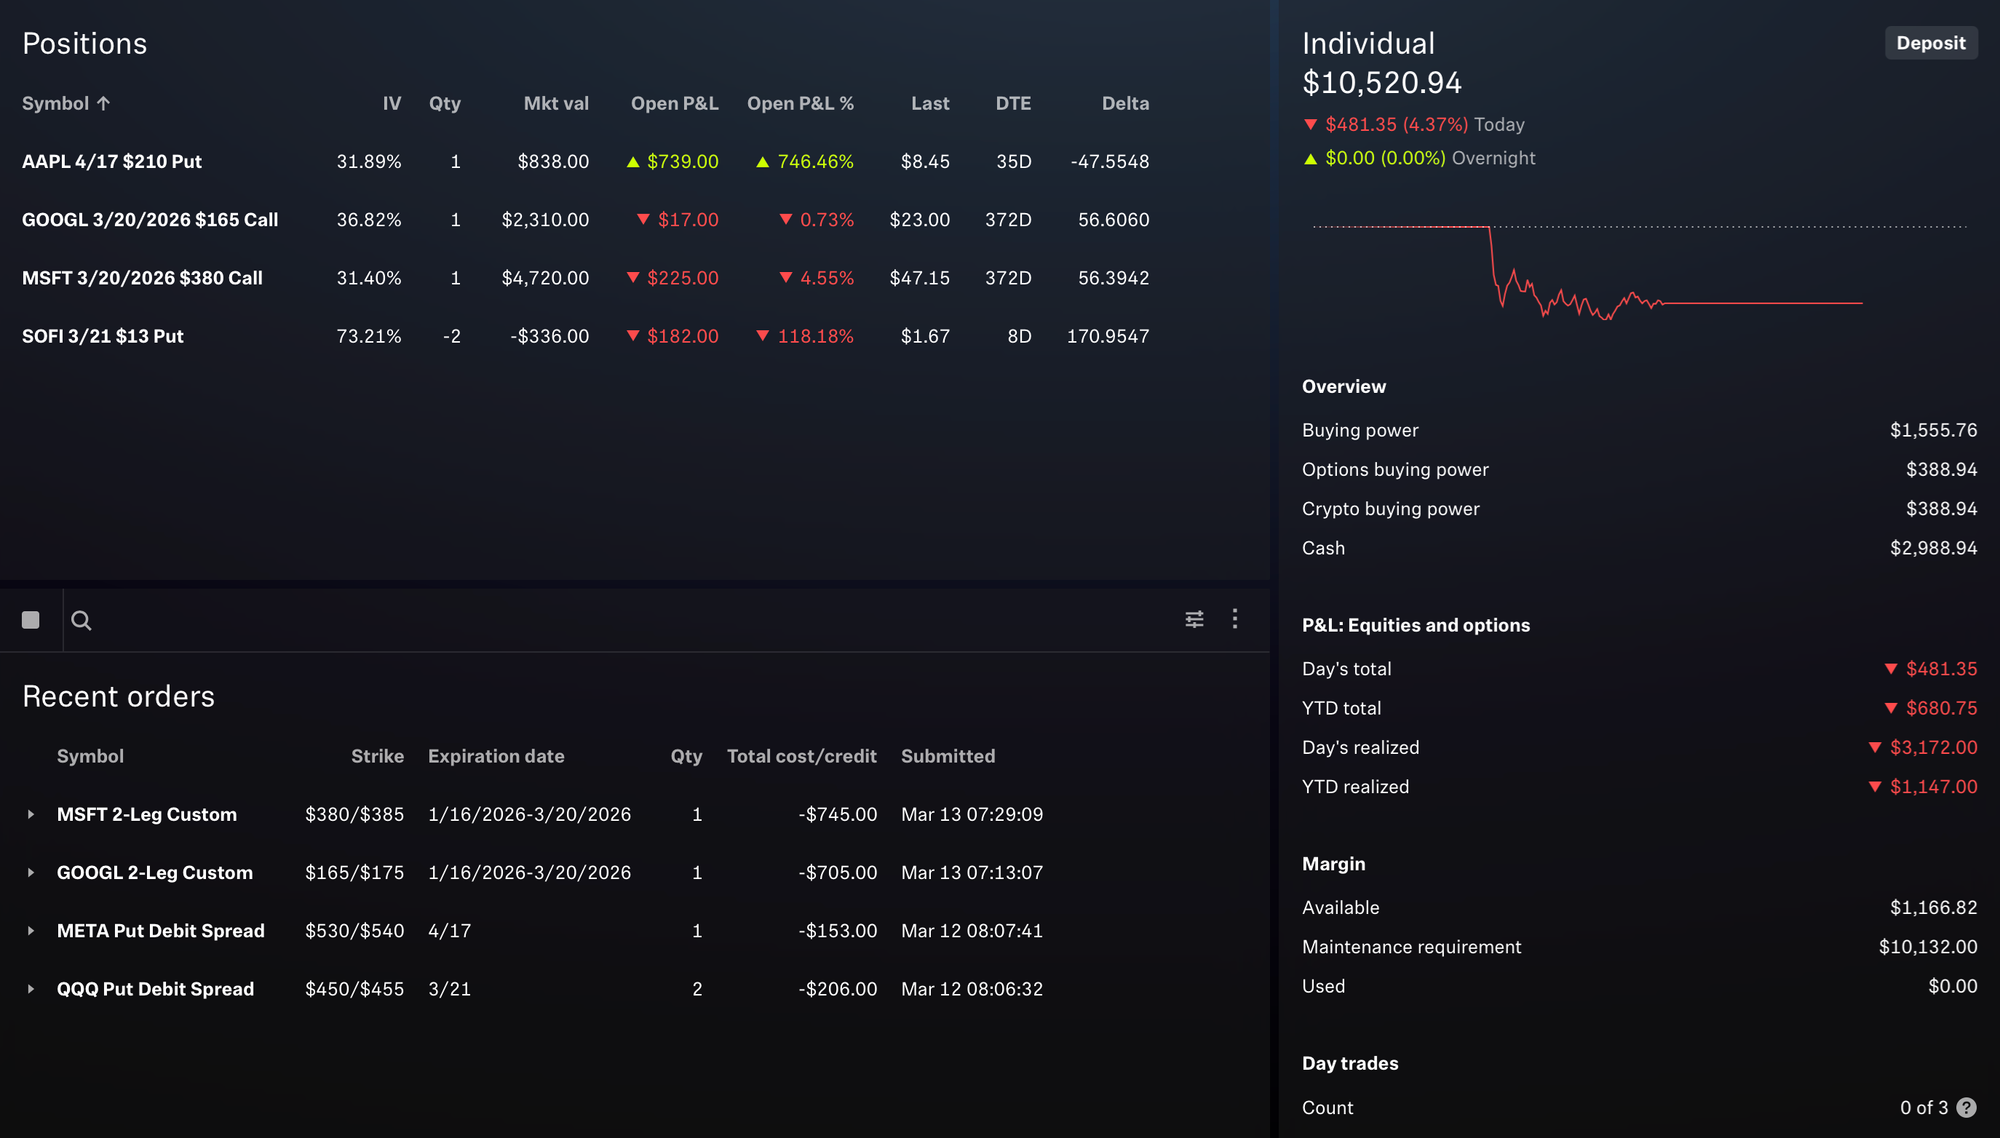The width and height of the screenshot is (2000, 1138).
Task: Click the Margin Used $0.00 value
Action: [x=1953, y=986]
